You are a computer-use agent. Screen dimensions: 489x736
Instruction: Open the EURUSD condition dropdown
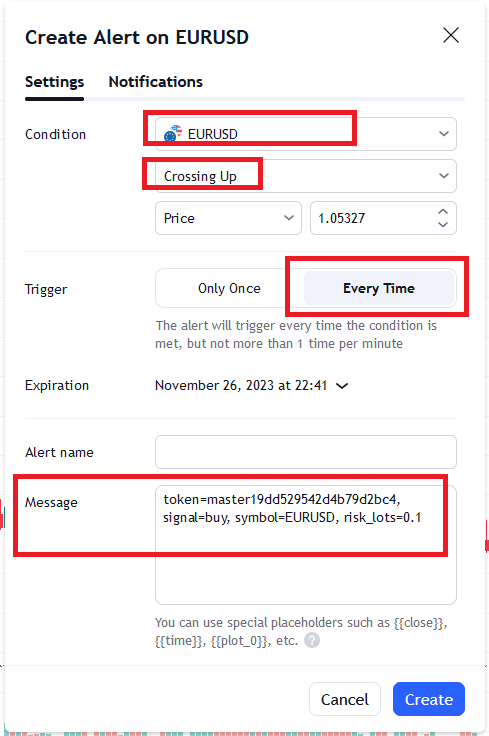pyautogui.click(x=306, y=134)
